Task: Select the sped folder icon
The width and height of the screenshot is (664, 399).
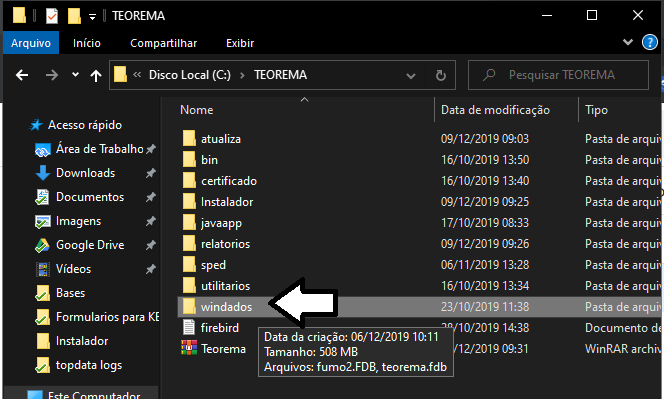Action: pyautogui.click(x=189, y=265)
